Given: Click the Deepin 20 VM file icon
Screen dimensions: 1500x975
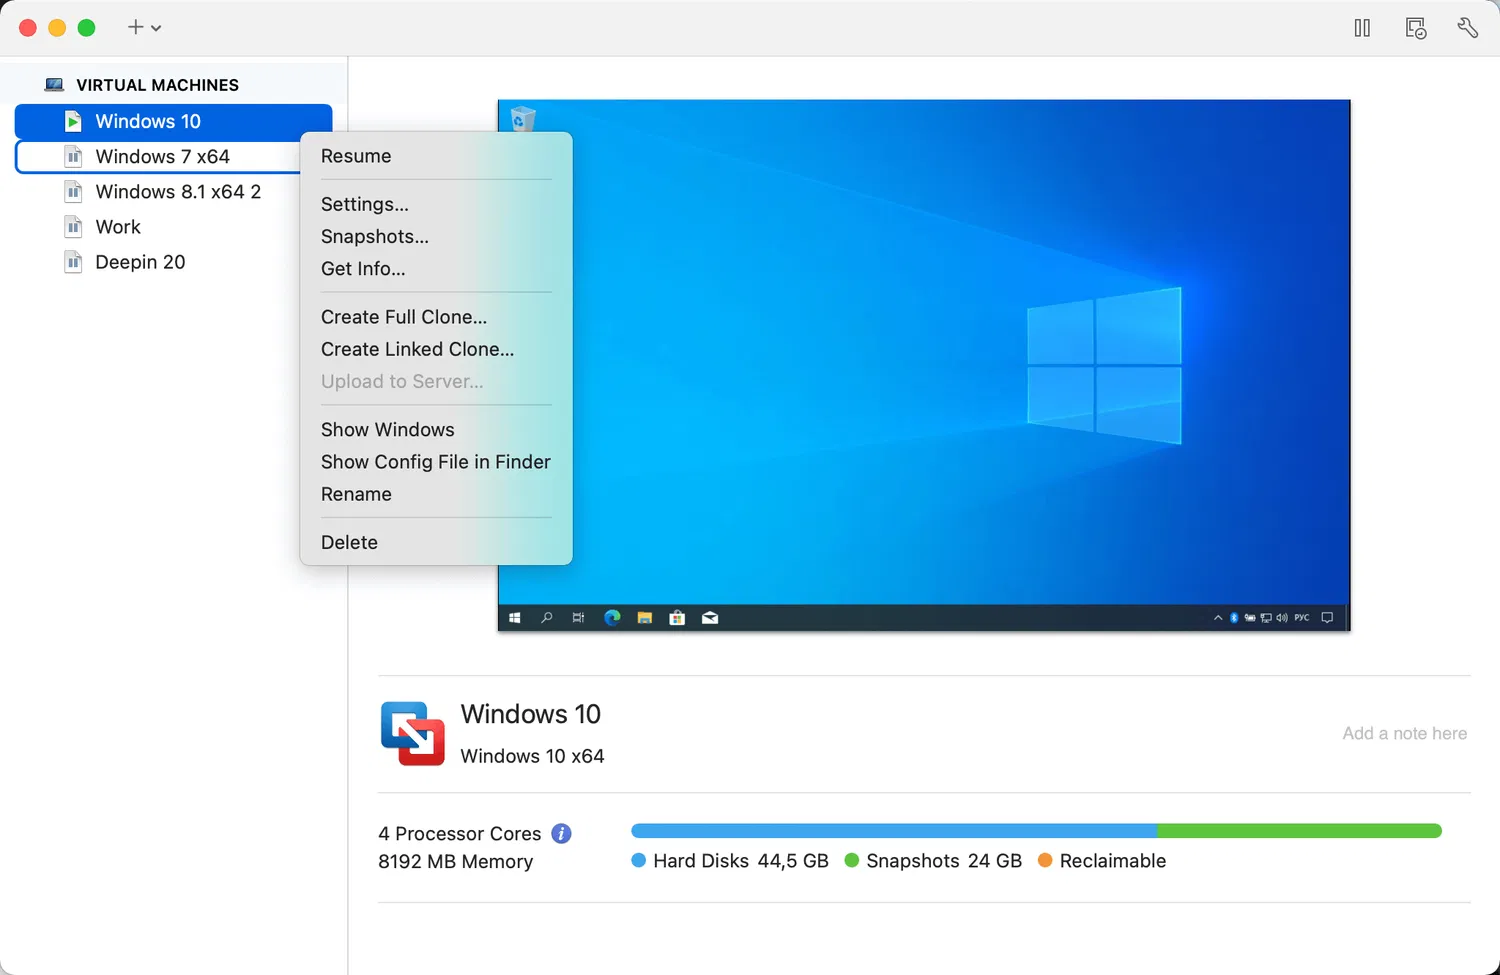Looking at the screenshot, I should (x=73, y=262).
